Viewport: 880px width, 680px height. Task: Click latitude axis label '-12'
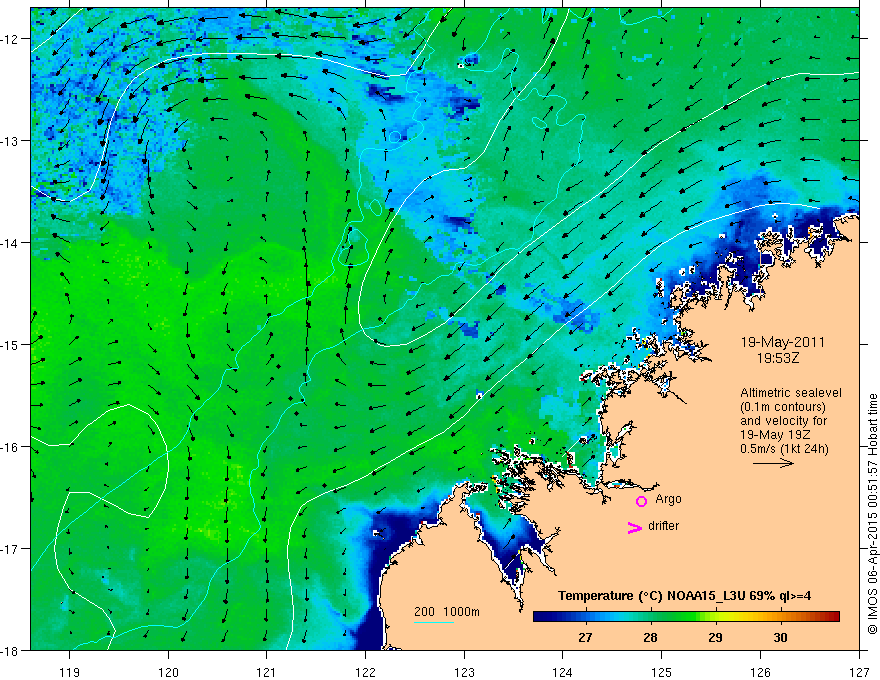11,39
